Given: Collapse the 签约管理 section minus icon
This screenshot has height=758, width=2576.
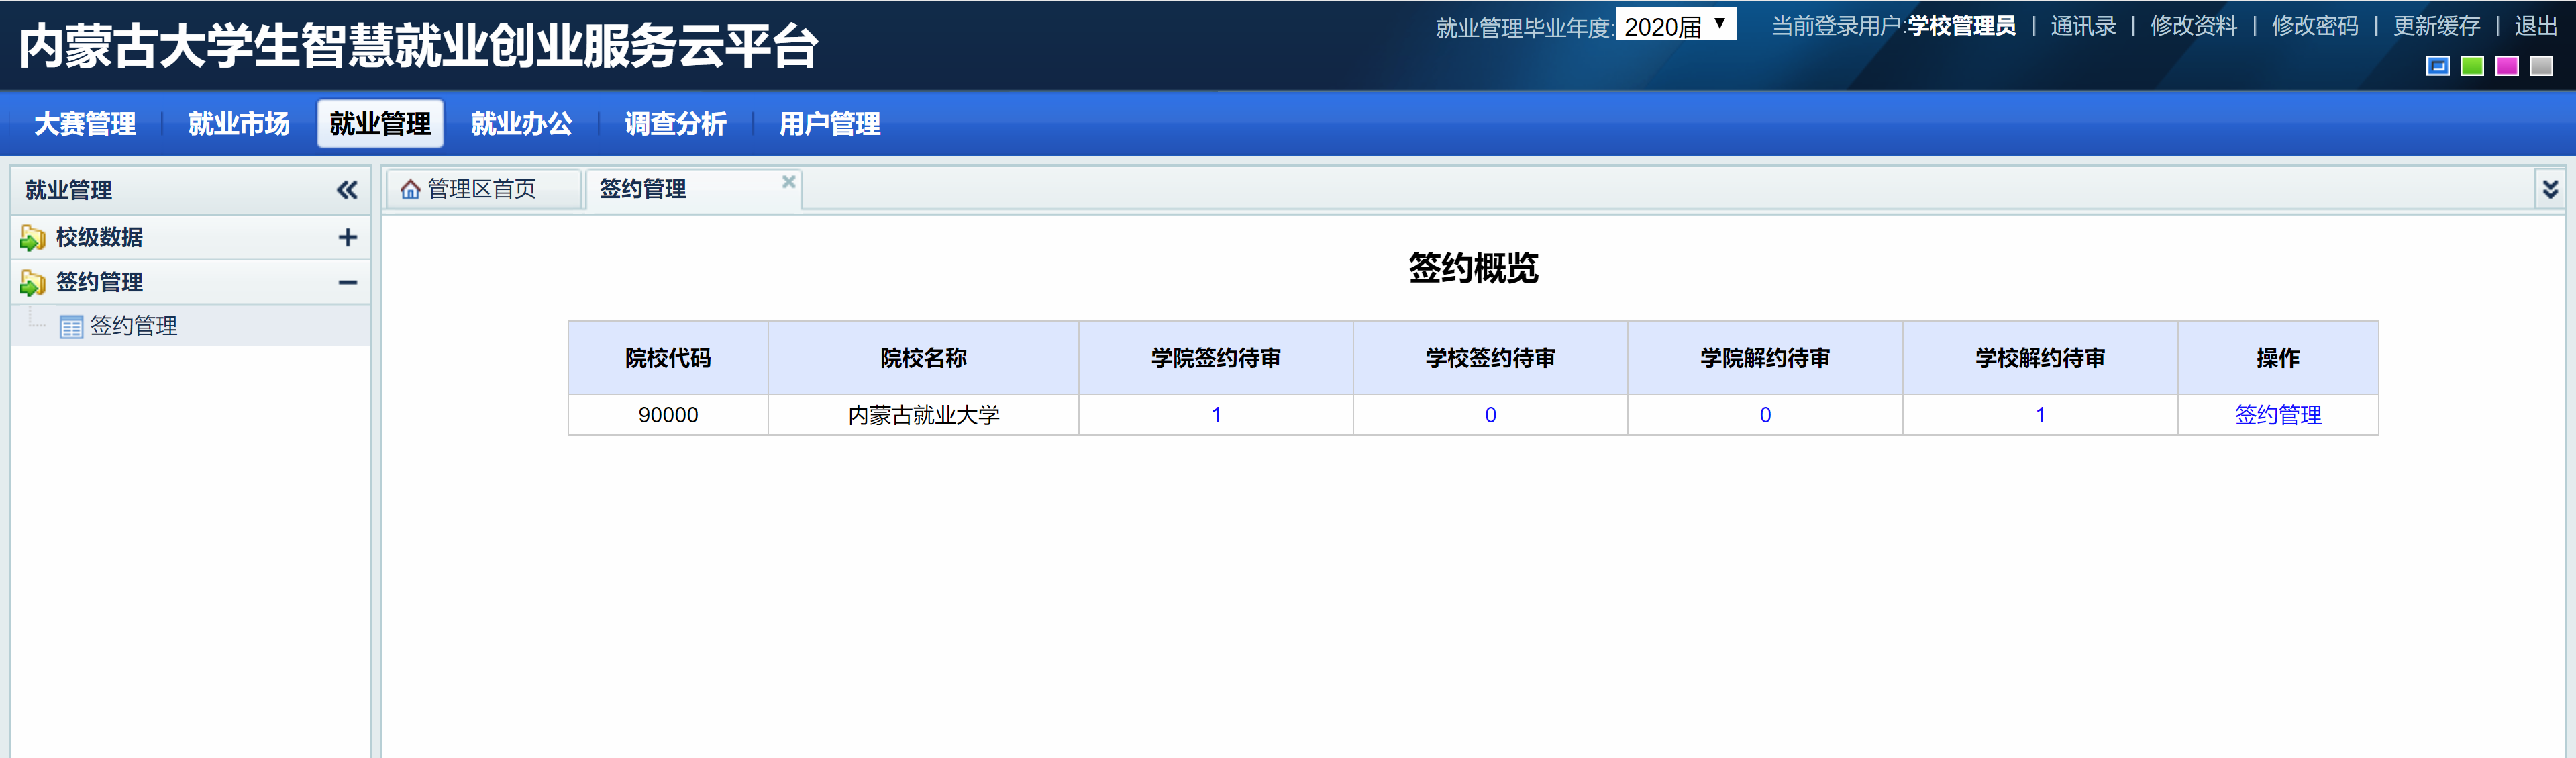Looking at the screenshot, I should [x=347, y=283].
